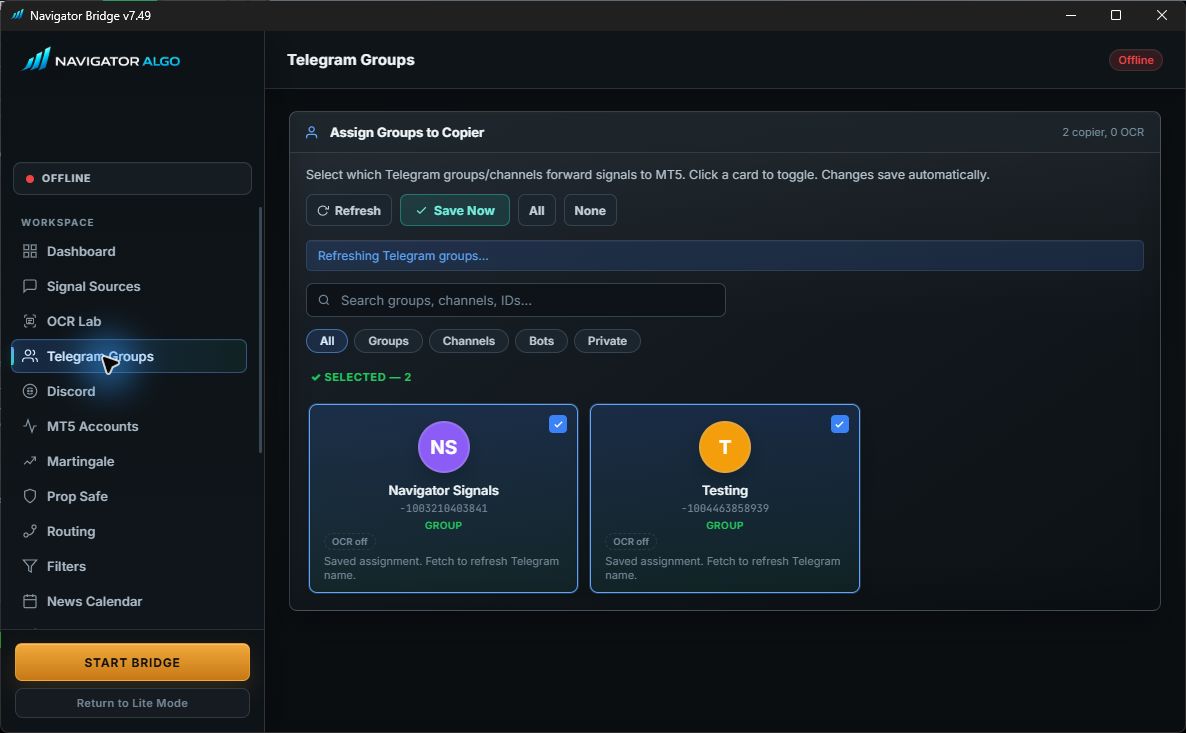Click Return to Lite Mode
1186x733 pixels.
pos(132,703)
